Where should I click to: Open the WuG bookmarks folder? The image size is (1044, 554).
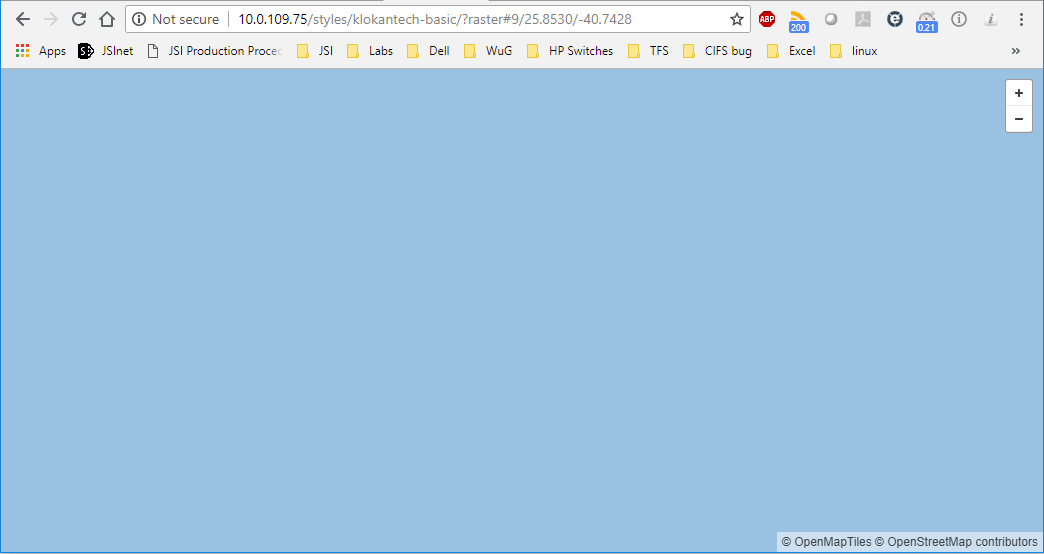click(488, 51)
